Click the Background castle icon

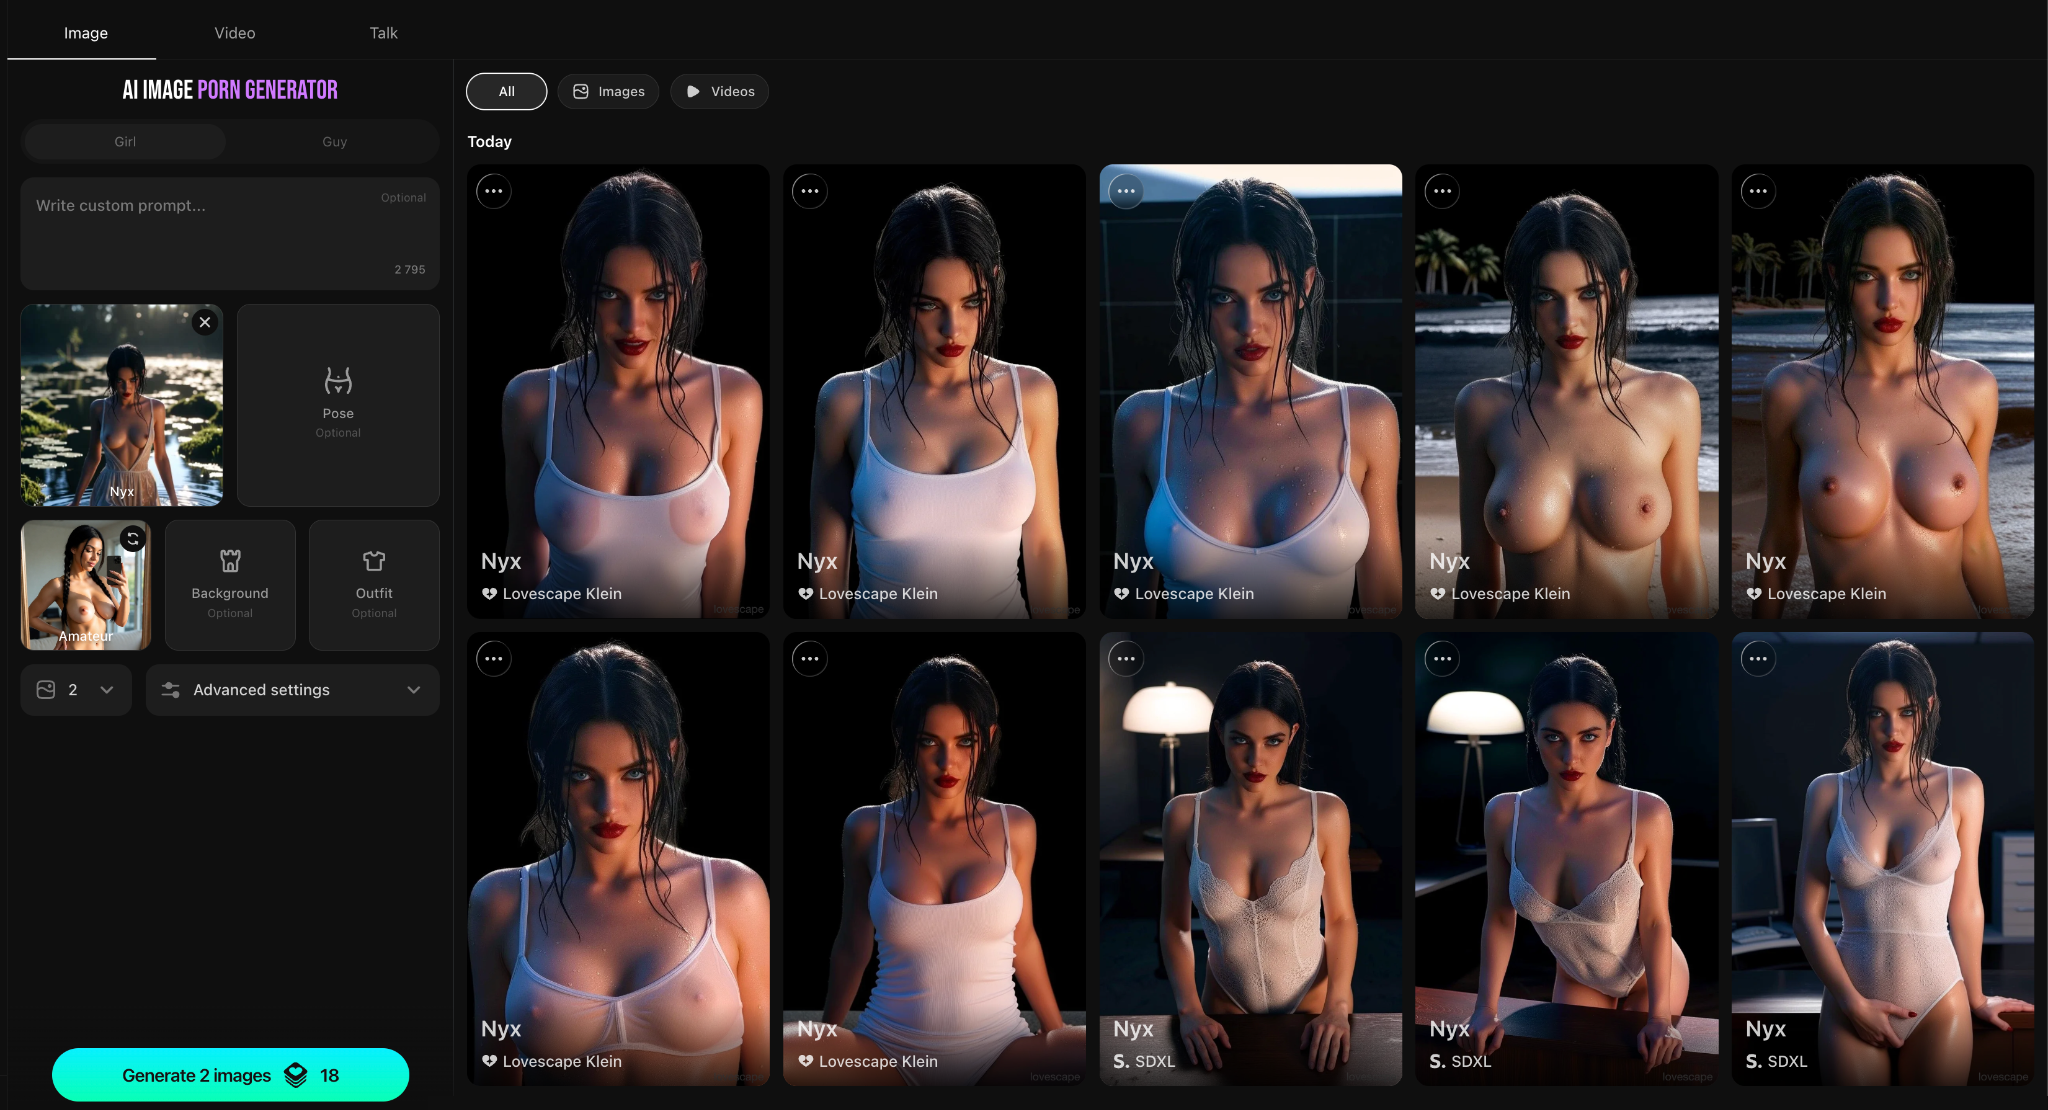click(x=230, y=561)
